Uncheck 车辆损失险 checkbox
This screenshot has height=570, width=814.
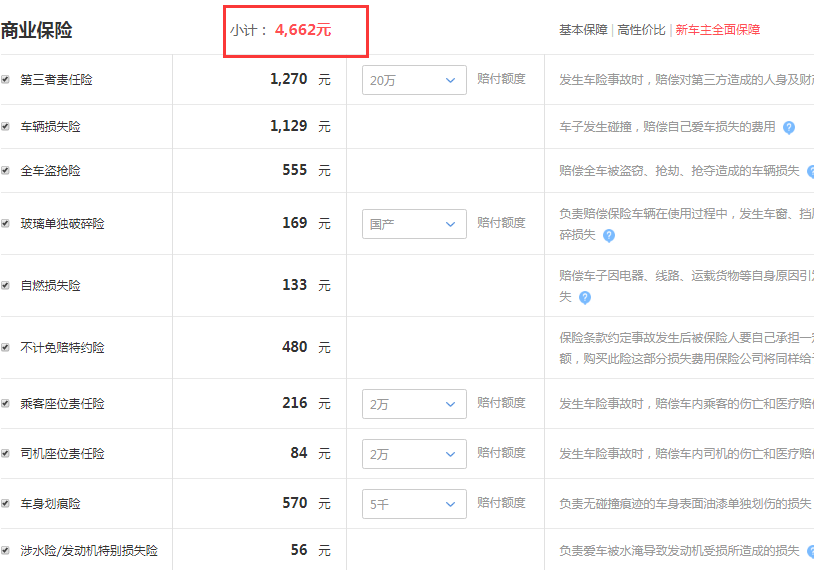5,126
